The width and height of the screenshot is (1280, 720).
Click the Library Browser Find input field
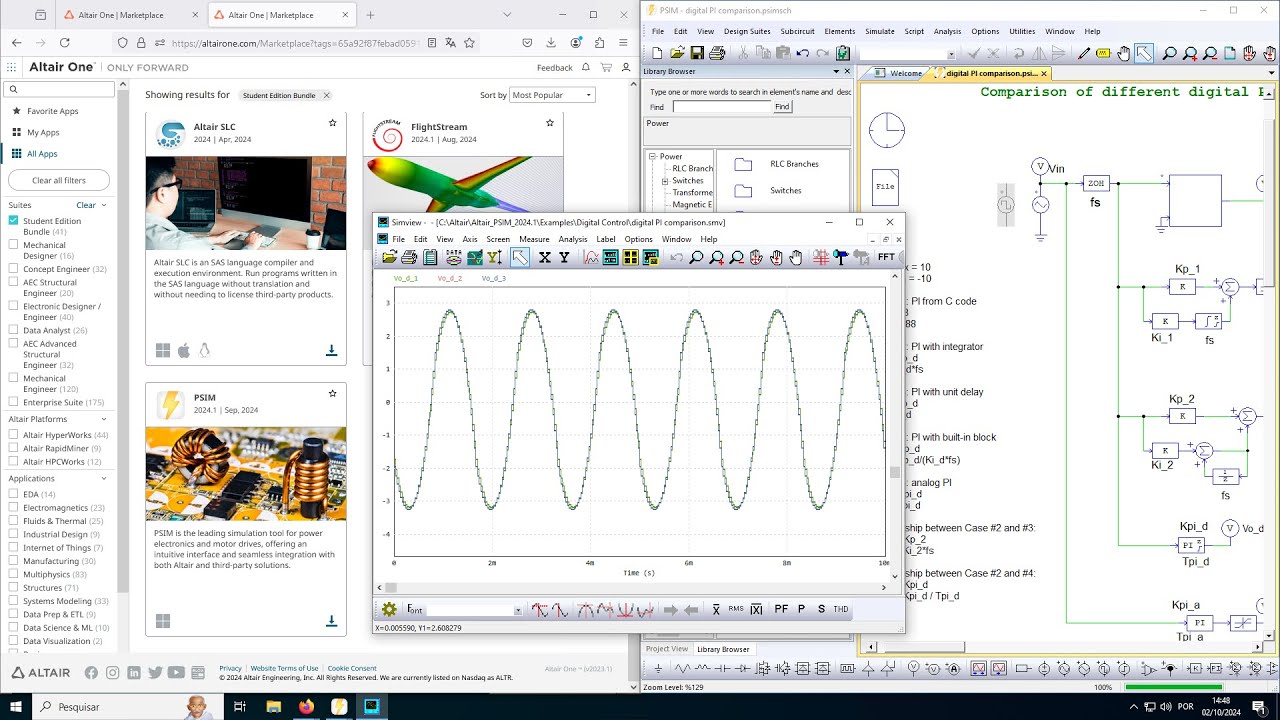(721, 107)
